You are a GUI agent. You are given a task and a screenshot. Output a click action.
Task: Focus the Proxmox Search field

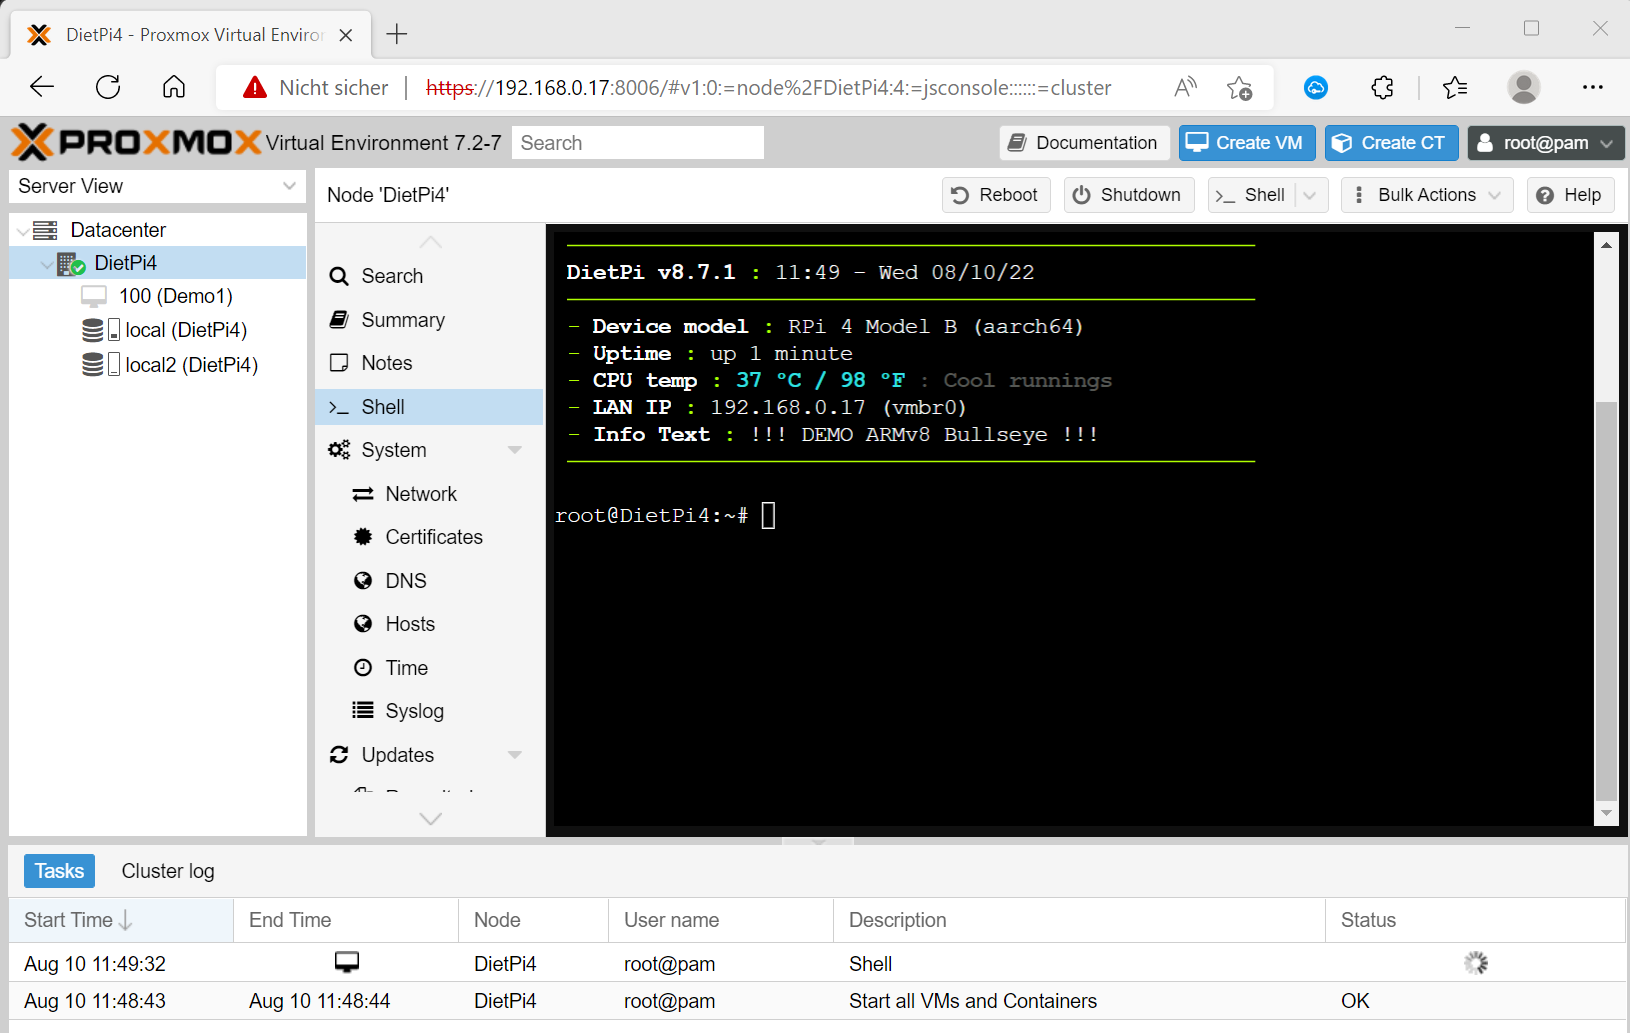point(637,143)
